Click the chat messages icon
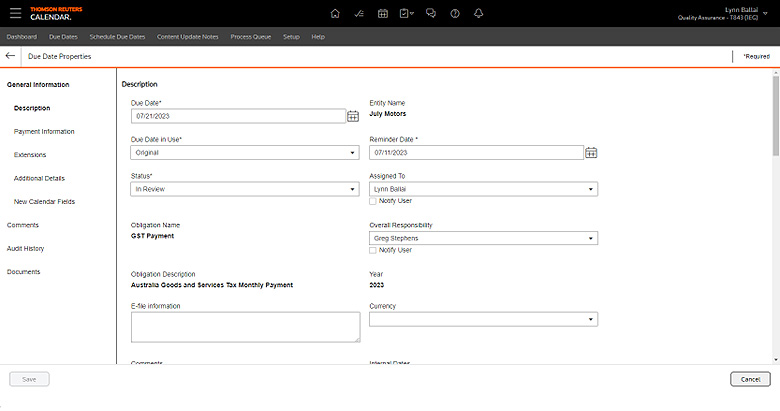 431,13
